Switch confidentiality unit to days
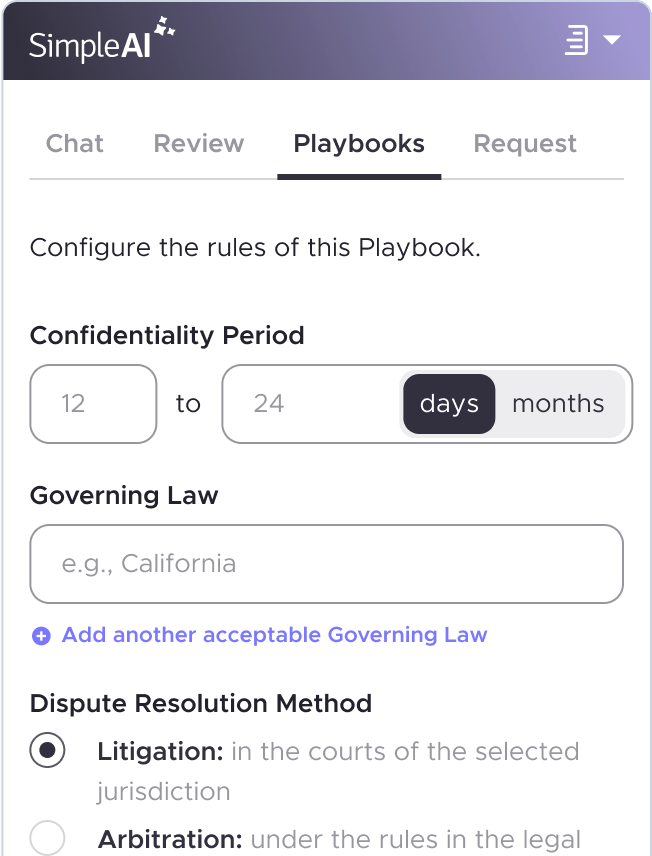652x856 pixels. click(448, 403)
